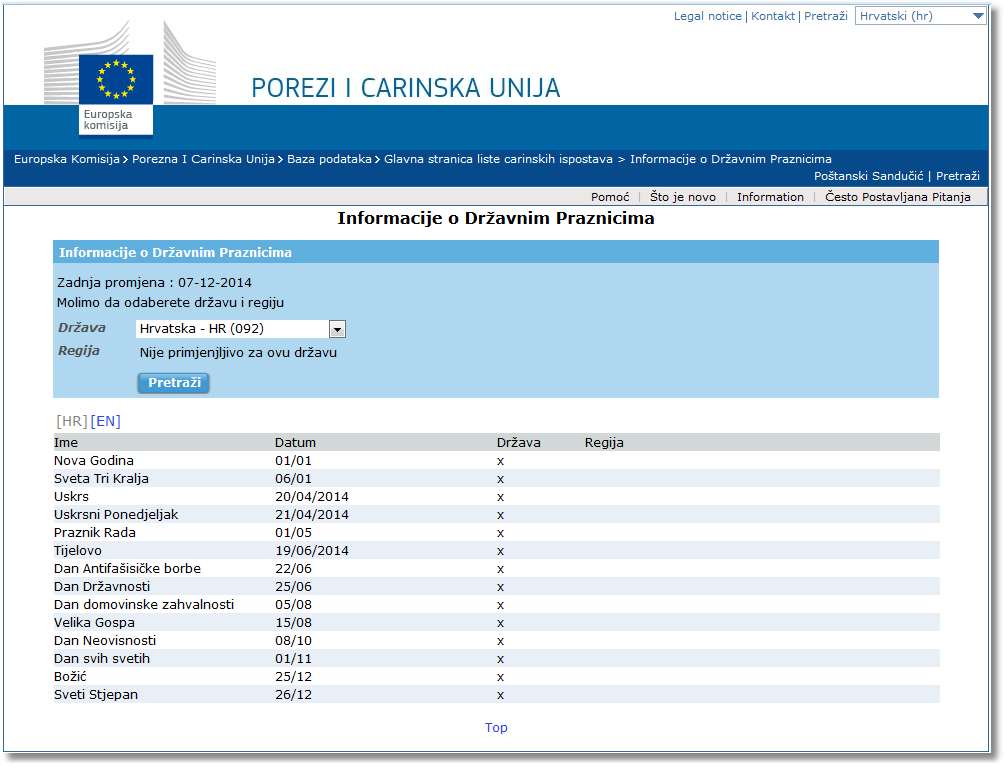Select the Dan Državnosti row
The image size is (1005, 767).
coord(497,586)
